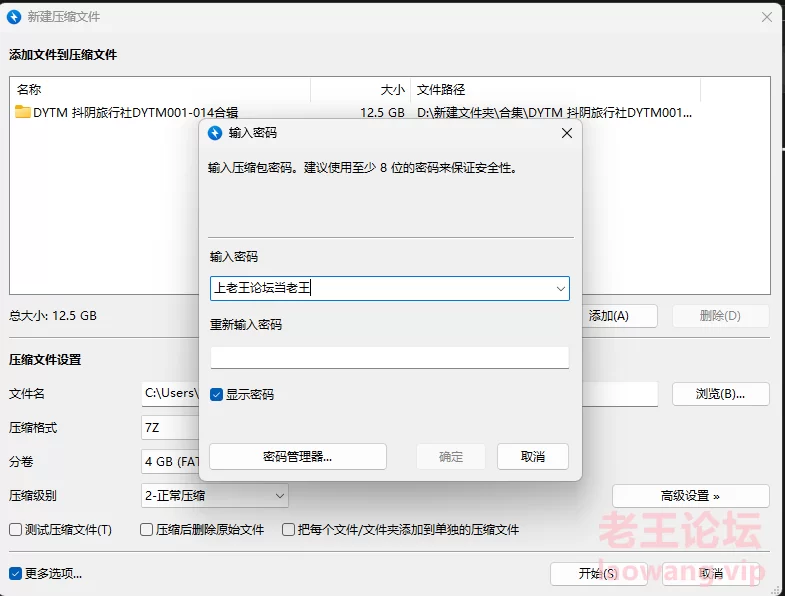The height and width of the screenshot is (596, 785).
Task: Click the Bandizip logo in main window title
Action: click(x=14, y=17)
